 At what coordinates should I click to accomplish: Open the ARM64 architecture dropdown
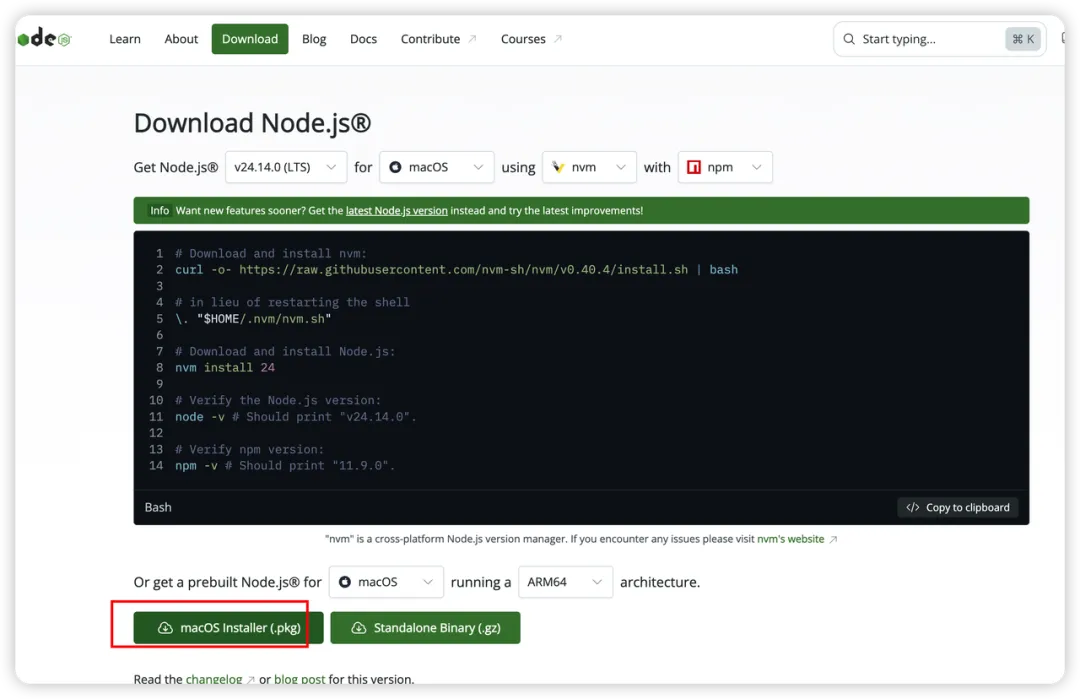tap(565, 582)
